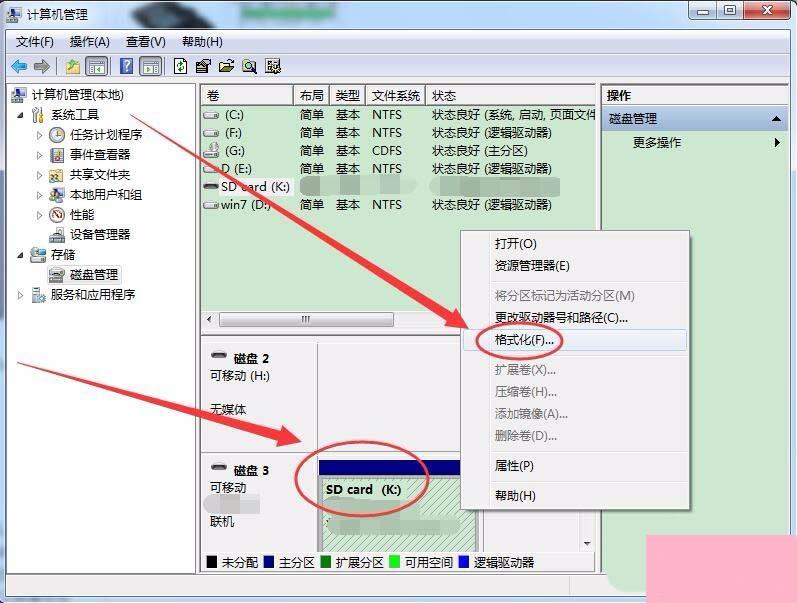This screenshot has height=603, width=797.
Task: Click the File System (文件系统) column header
Action: (x=395, y=96)
